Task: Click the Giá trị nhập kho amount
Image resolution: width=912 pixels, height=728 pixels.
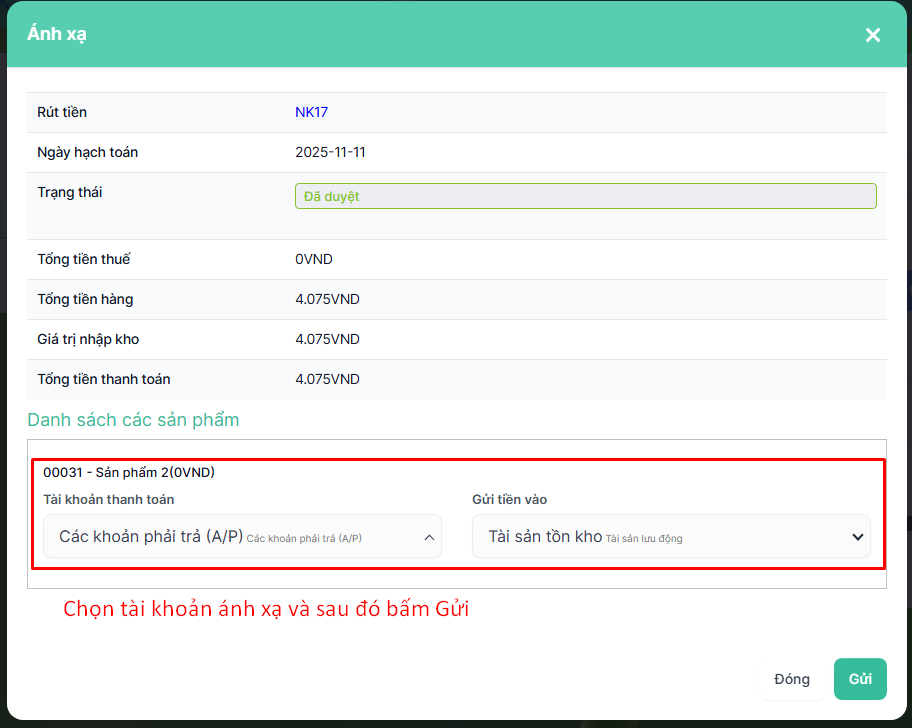Action: point(327,339)
